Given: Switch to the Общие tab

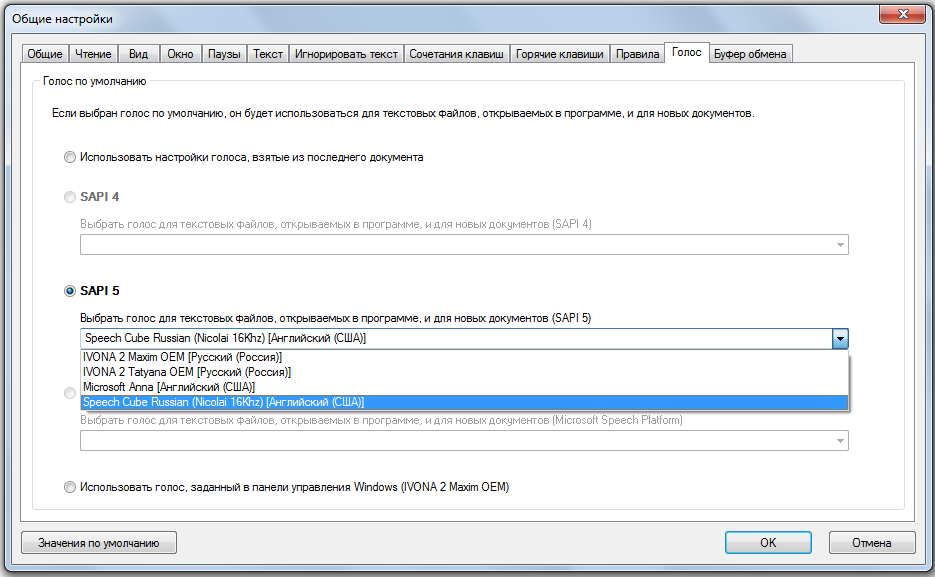Looking at the screenshot, I should point(44,54).
